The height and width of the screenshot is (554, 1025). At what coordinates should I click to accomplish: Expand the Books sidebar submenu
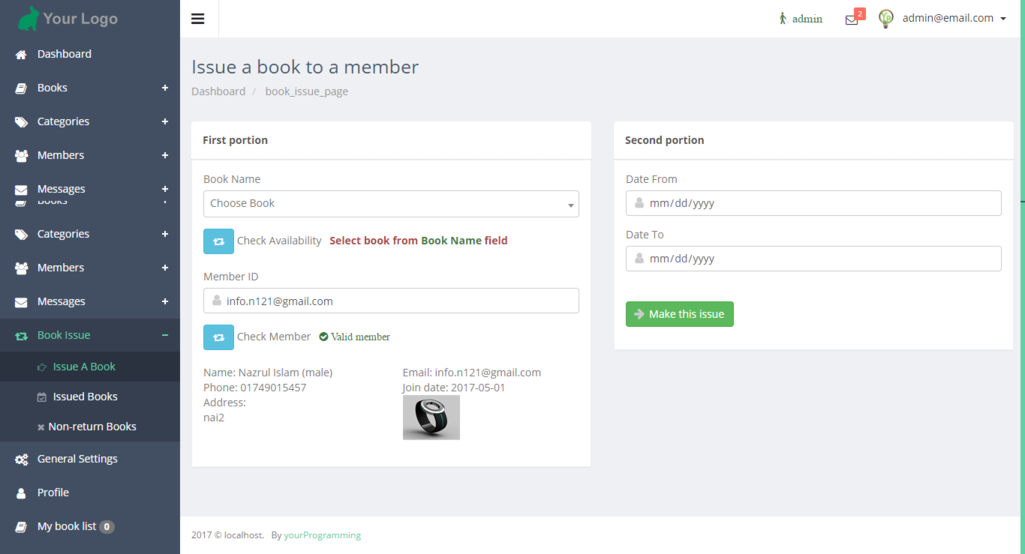(165, 88)
